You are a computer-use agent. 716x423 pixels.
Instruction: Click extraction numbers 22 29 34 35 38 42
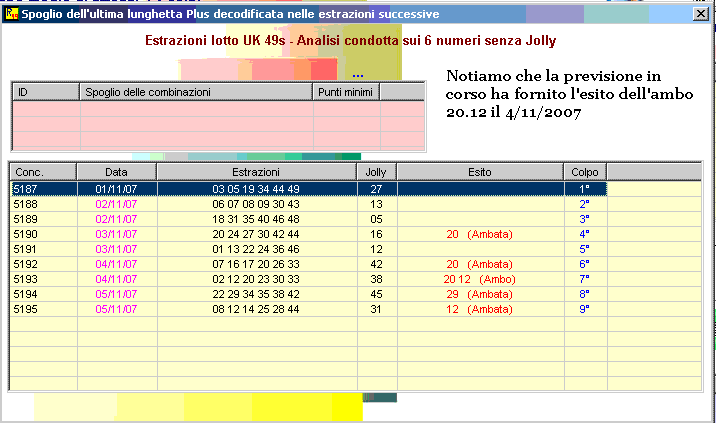pyautogui.click(x=256, y=295)
